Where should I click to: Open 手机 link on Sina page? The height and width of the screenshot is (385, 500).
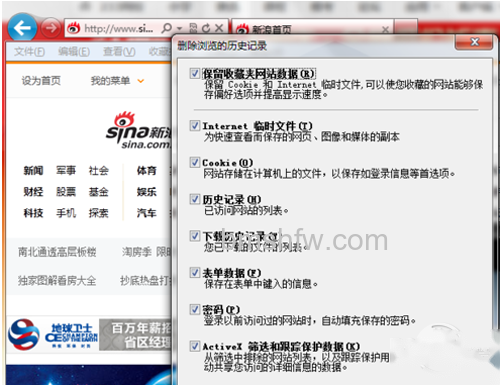point(66,213)
